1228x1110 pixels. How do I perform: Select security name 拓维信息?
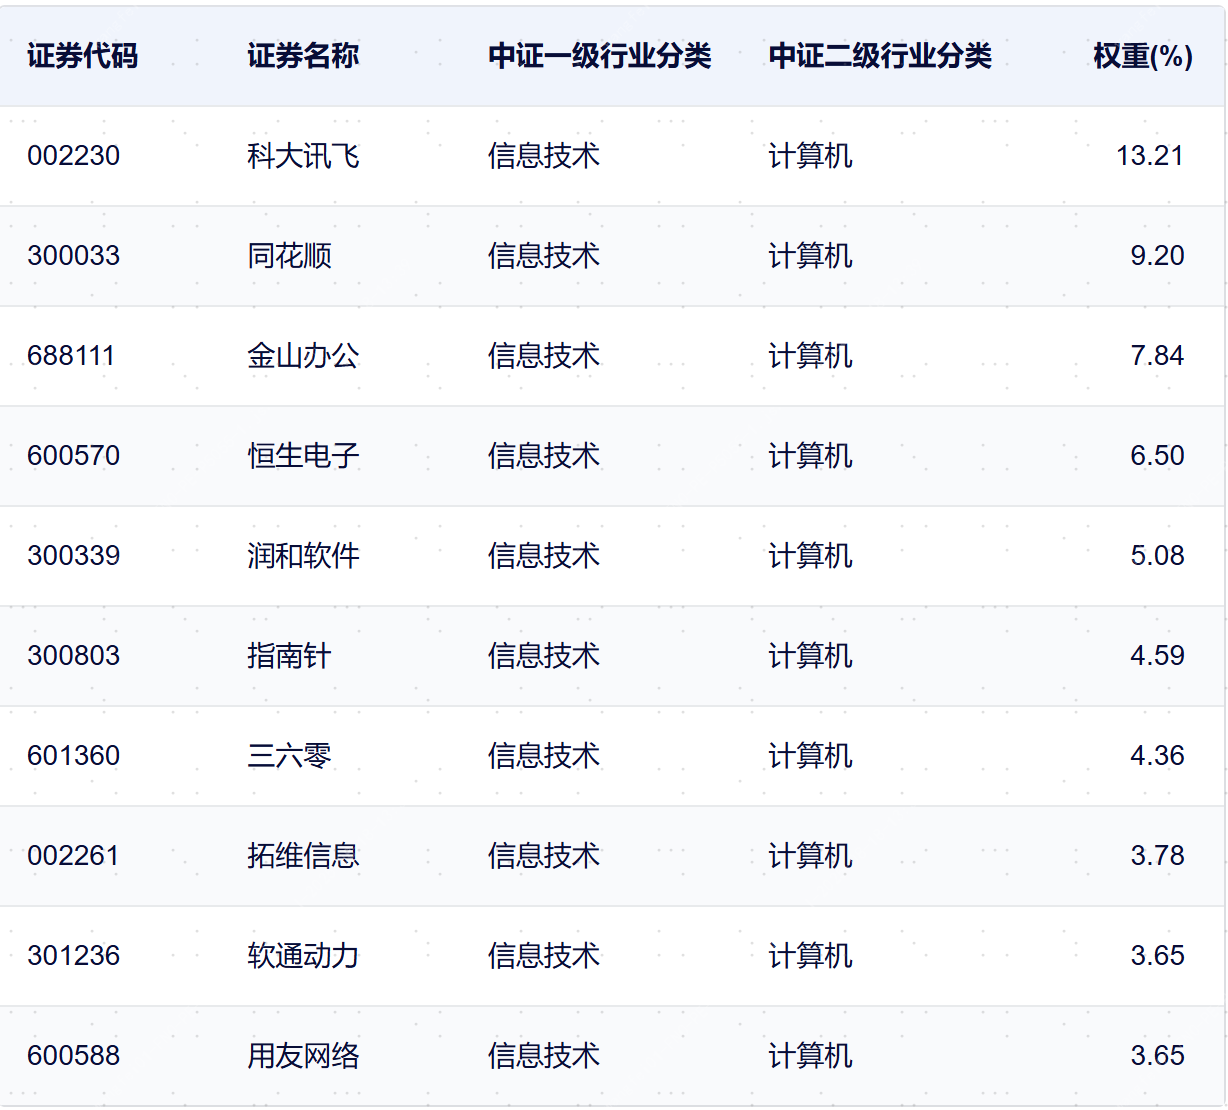point(303,856)
